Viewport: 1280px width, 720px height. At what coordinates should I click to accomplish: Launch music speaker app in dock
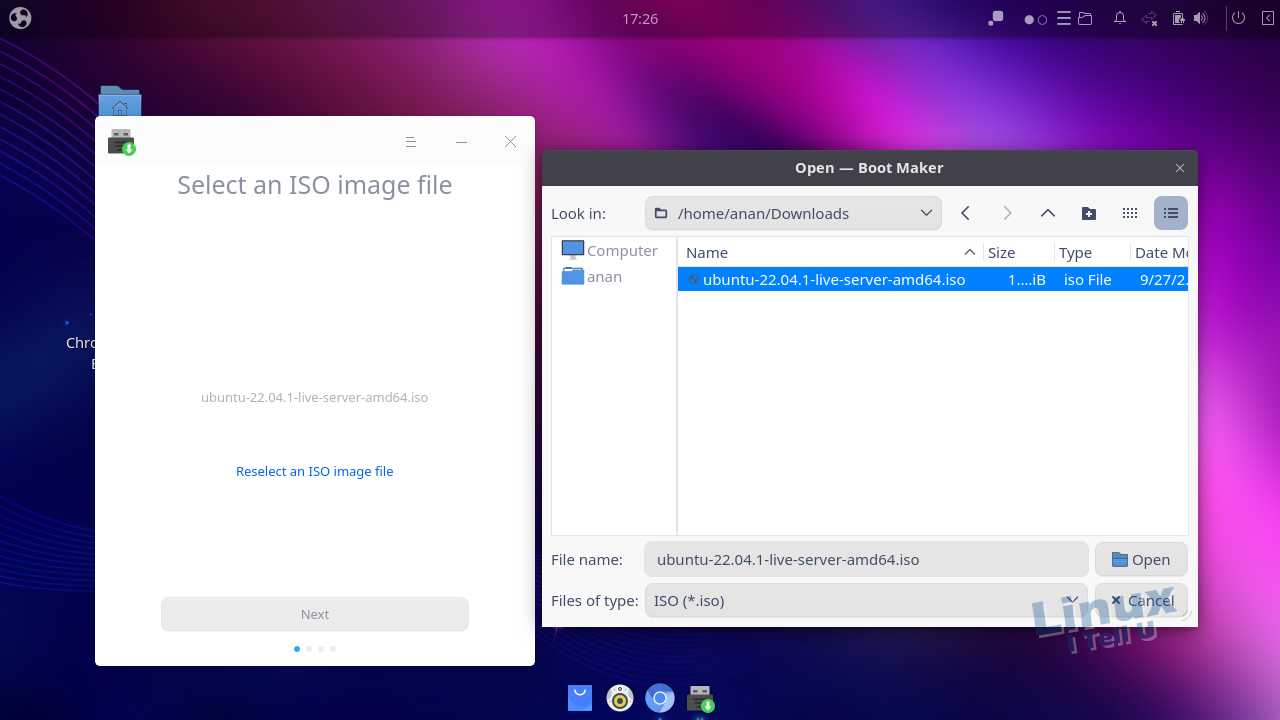[x=620, y=697]
